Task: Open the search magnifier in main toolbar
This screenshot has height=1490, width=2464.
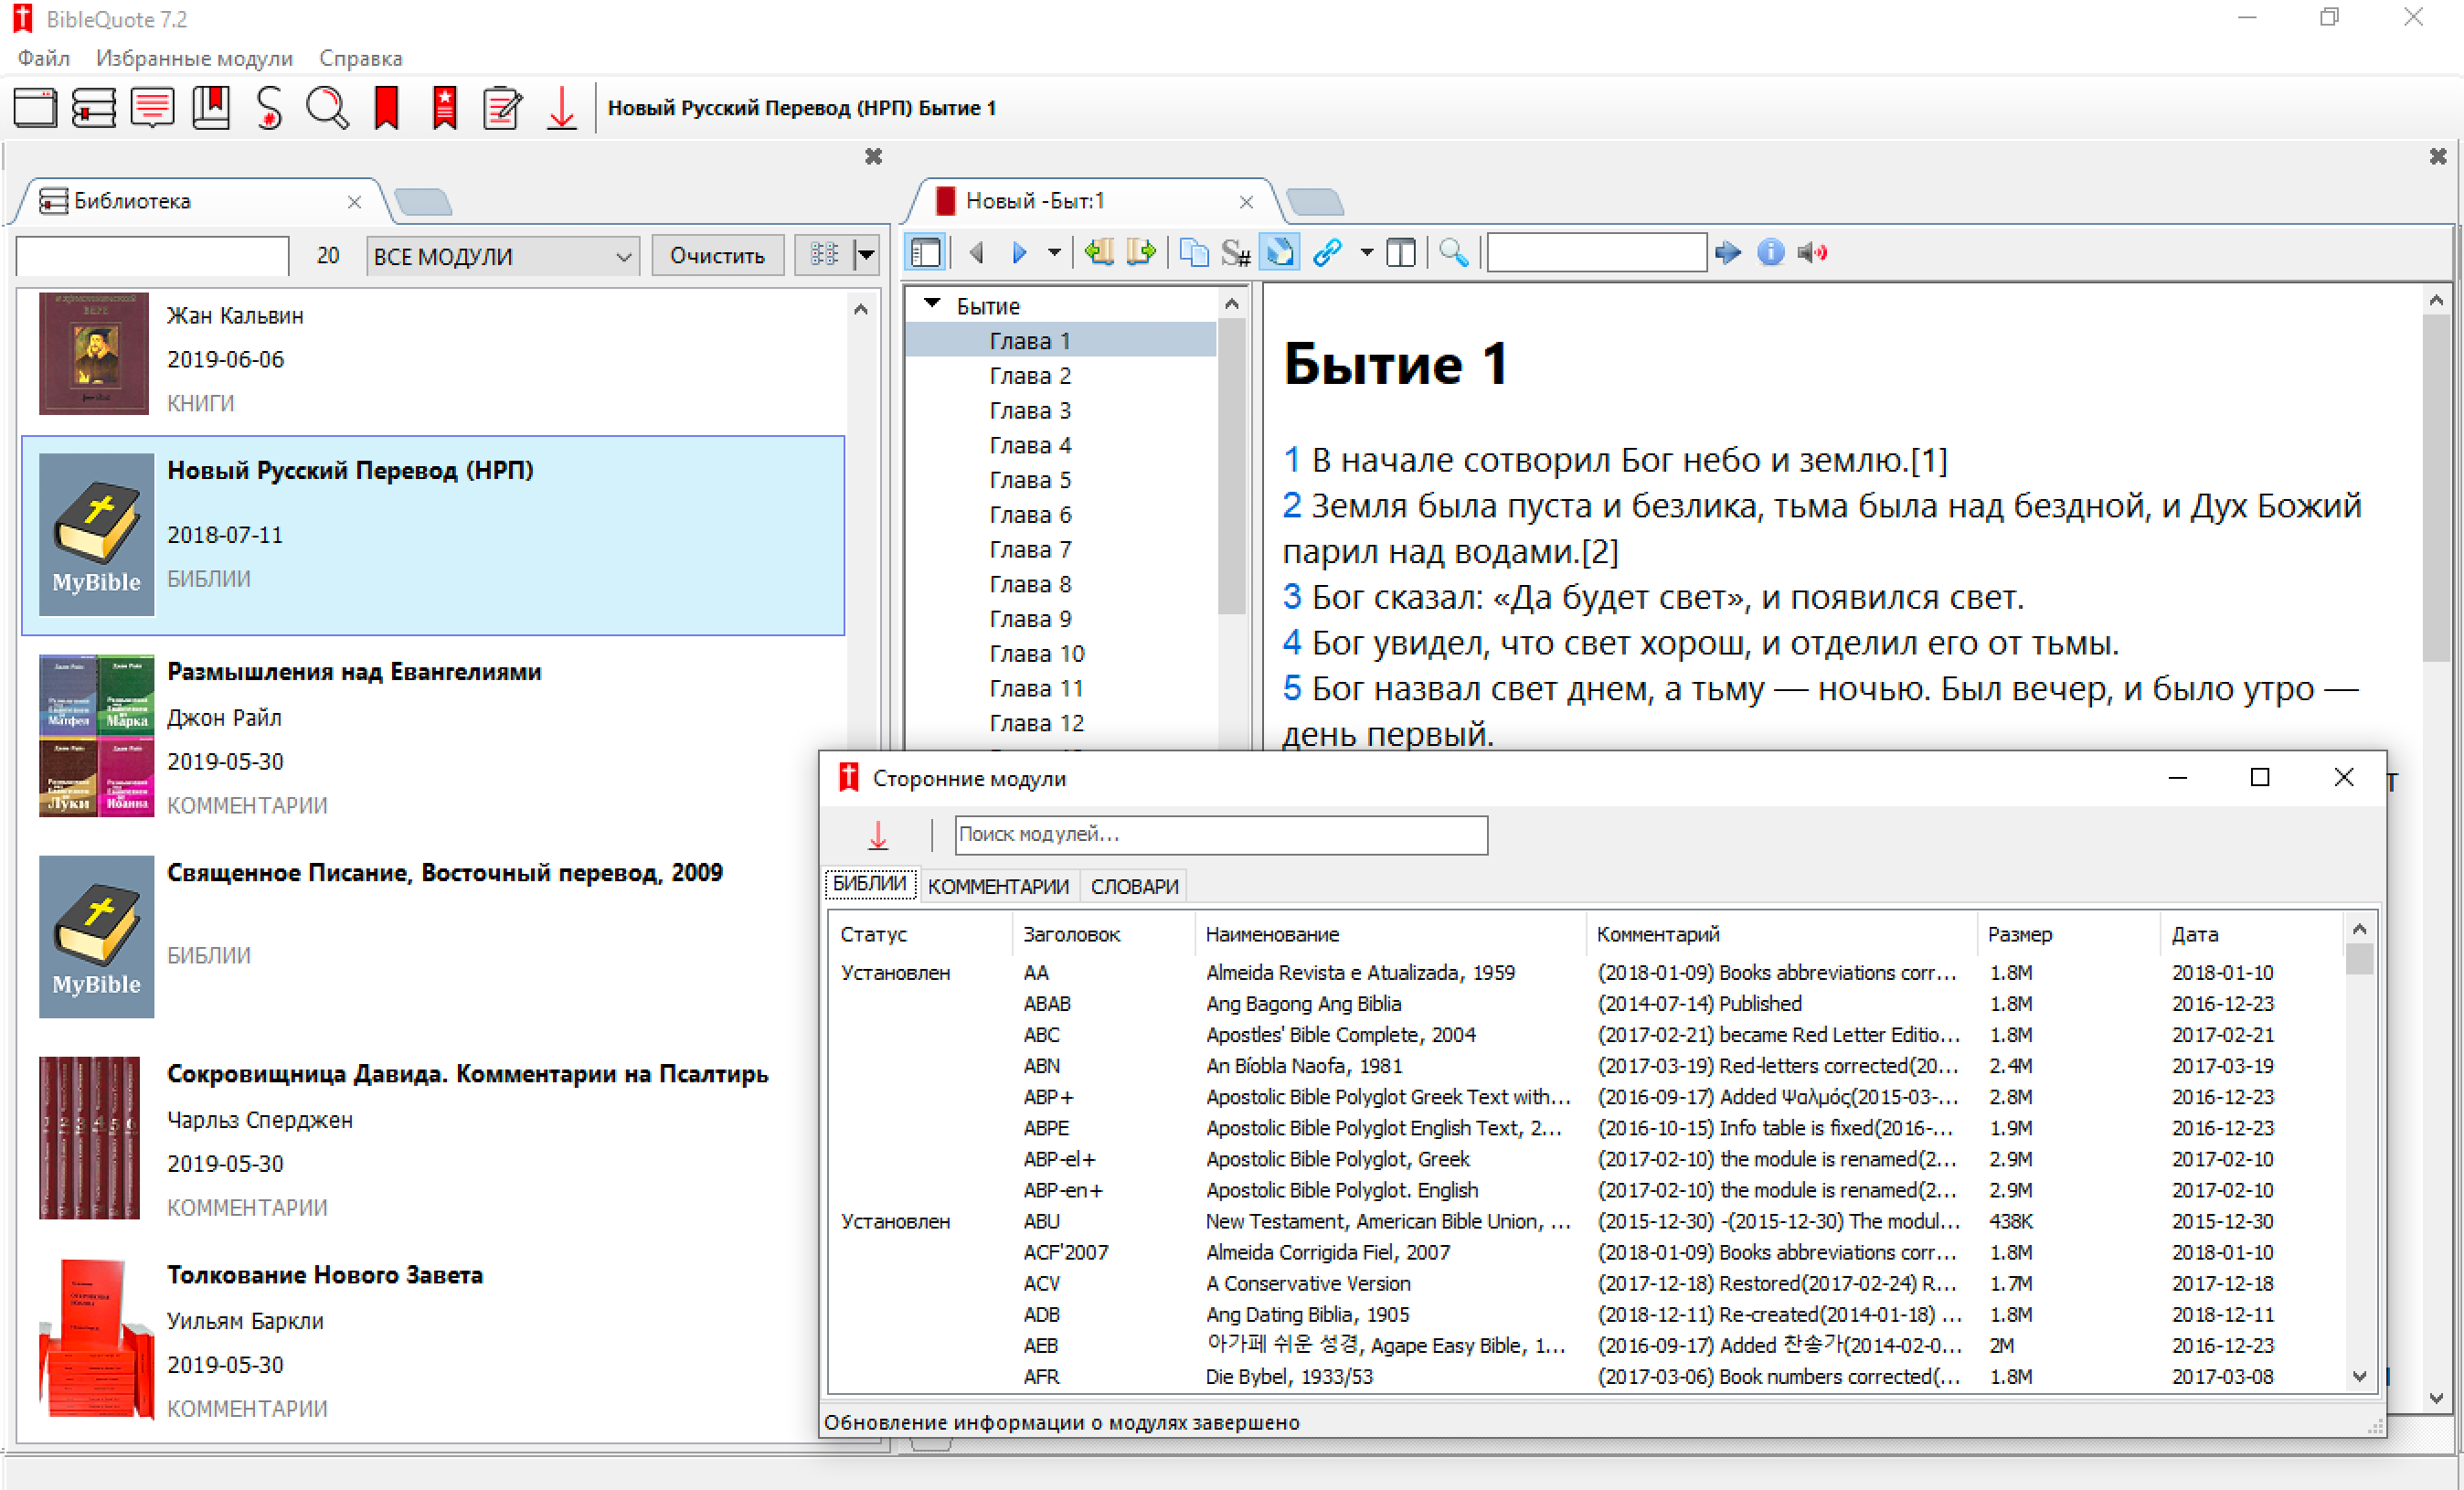Action: (327, 108)
